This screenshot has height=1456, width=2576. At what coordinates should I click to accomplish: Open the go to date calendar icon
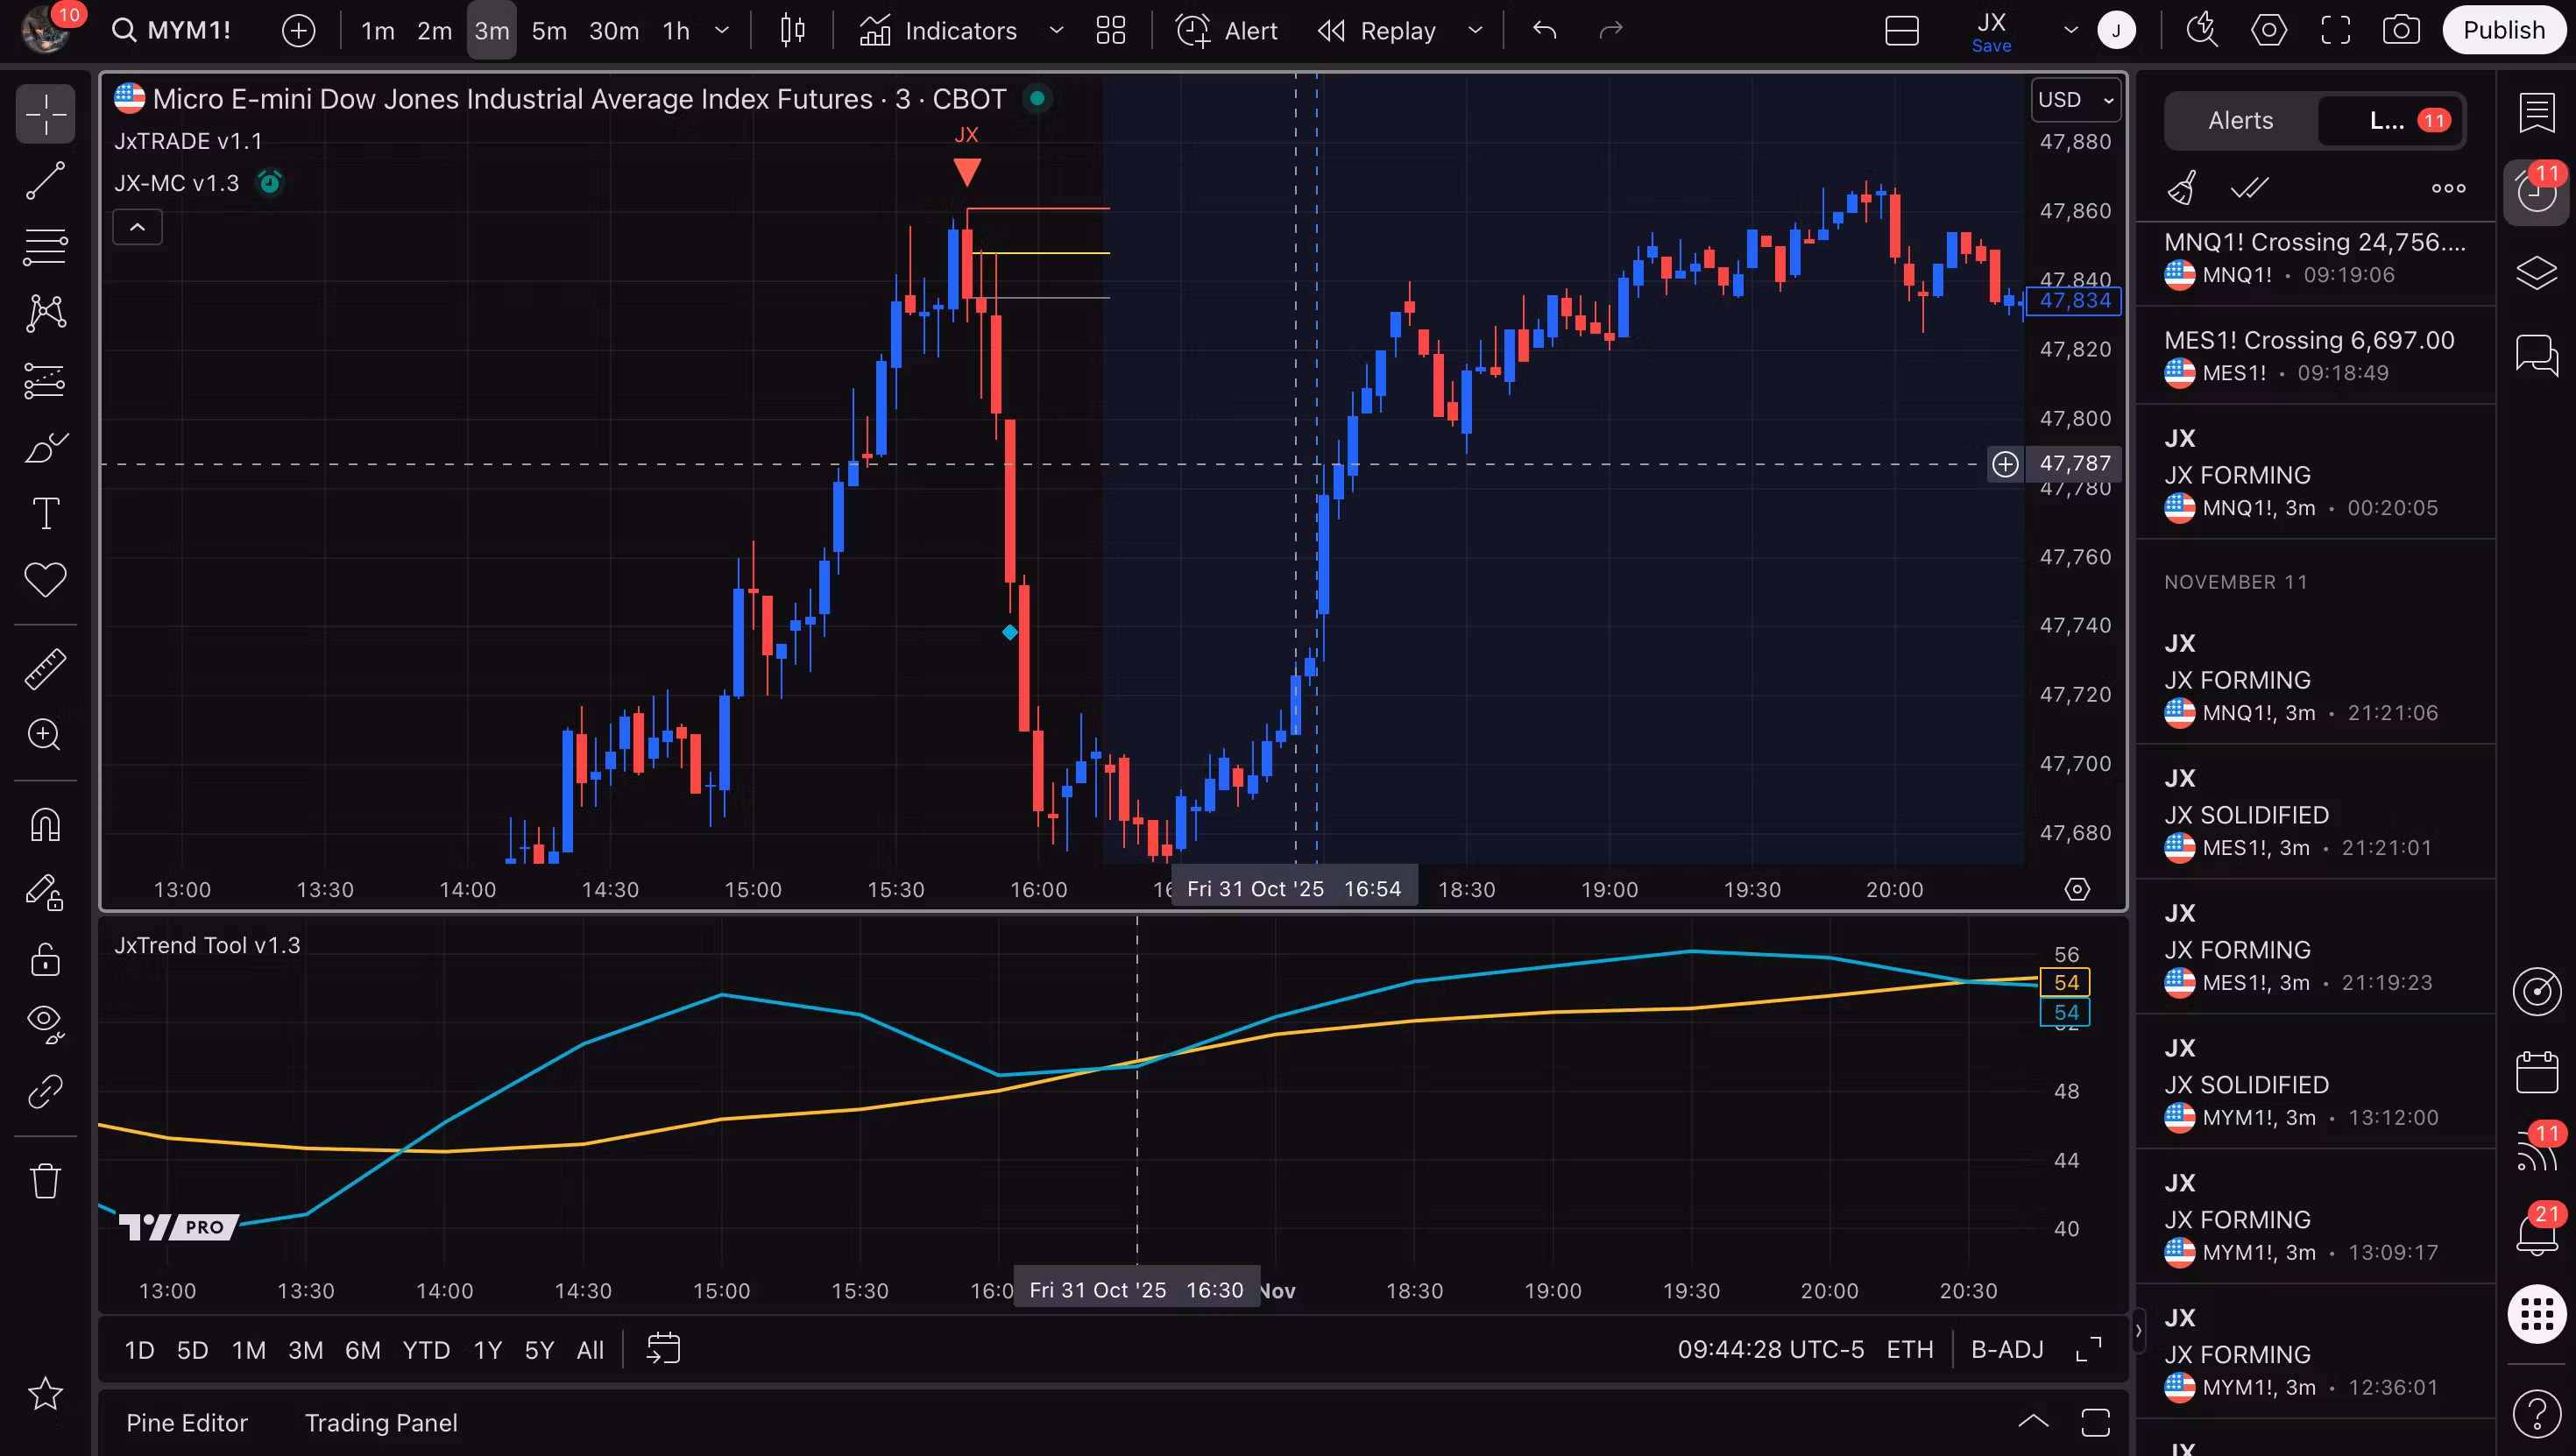tap(663, 1349)
